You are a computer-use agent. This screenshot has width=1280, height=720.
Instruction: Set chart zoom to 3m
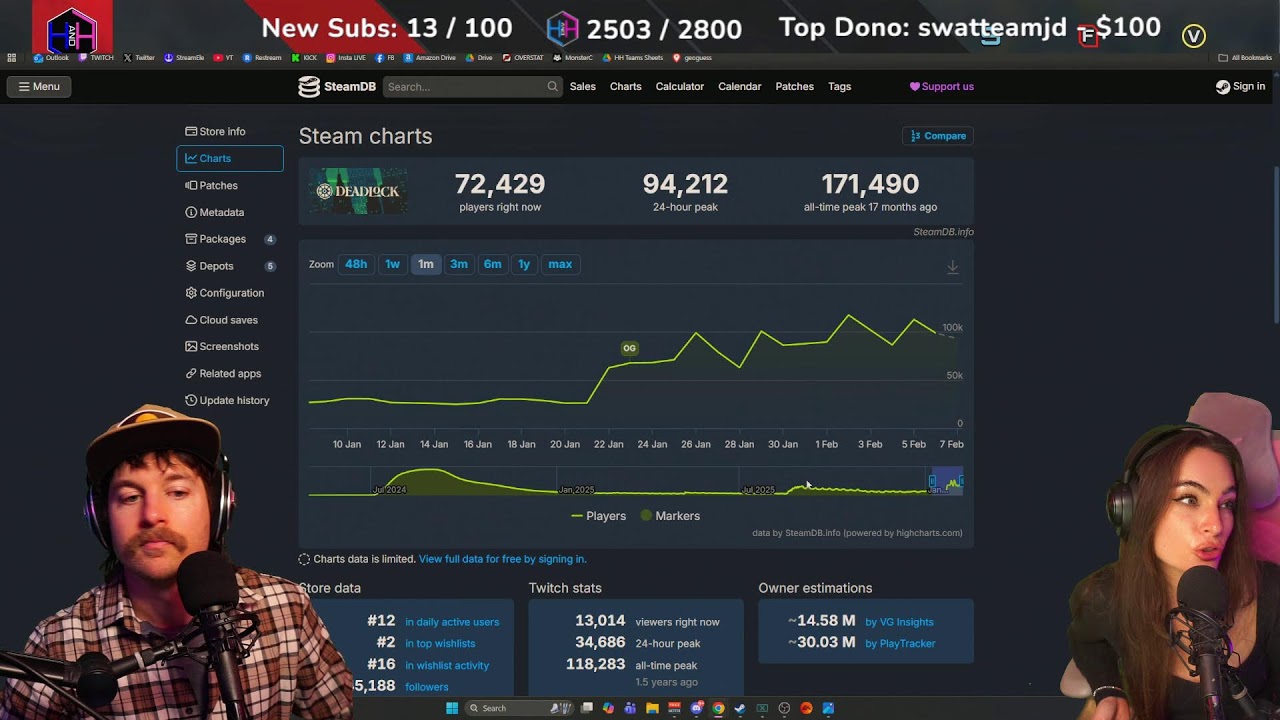[x=459, y=264]
